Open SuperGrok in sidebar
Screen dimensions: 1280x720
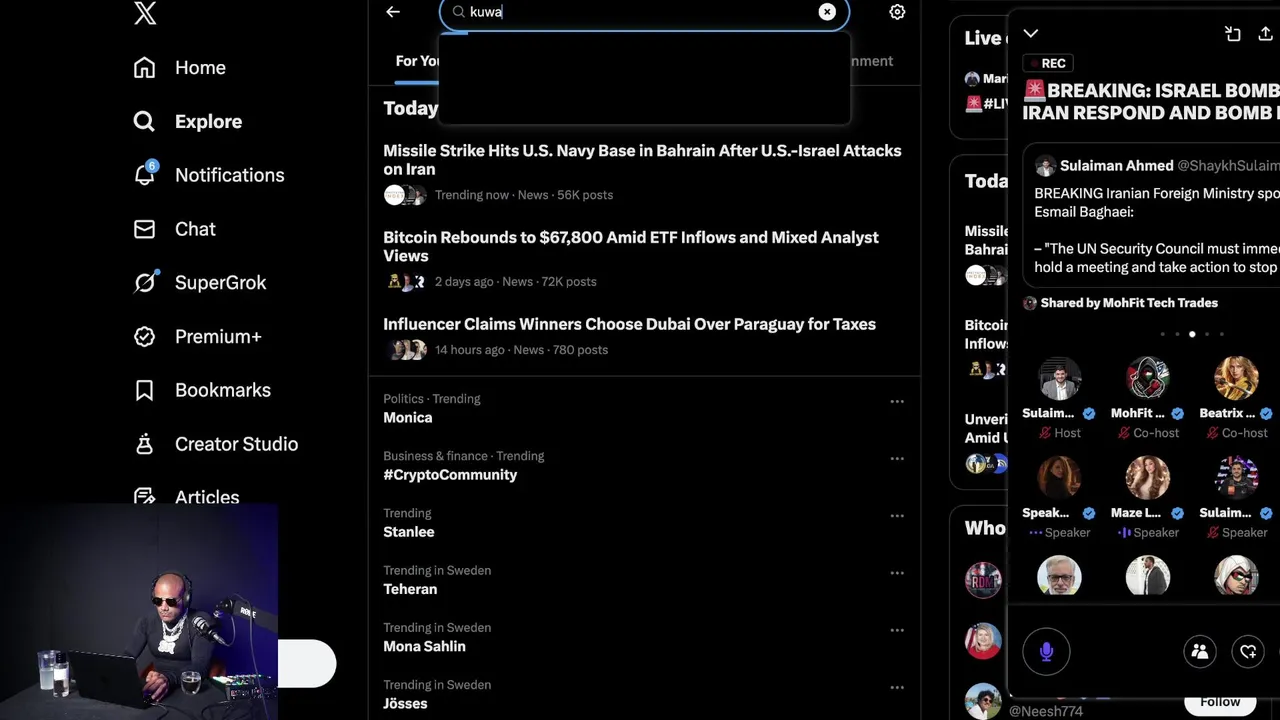coord(200,283)
